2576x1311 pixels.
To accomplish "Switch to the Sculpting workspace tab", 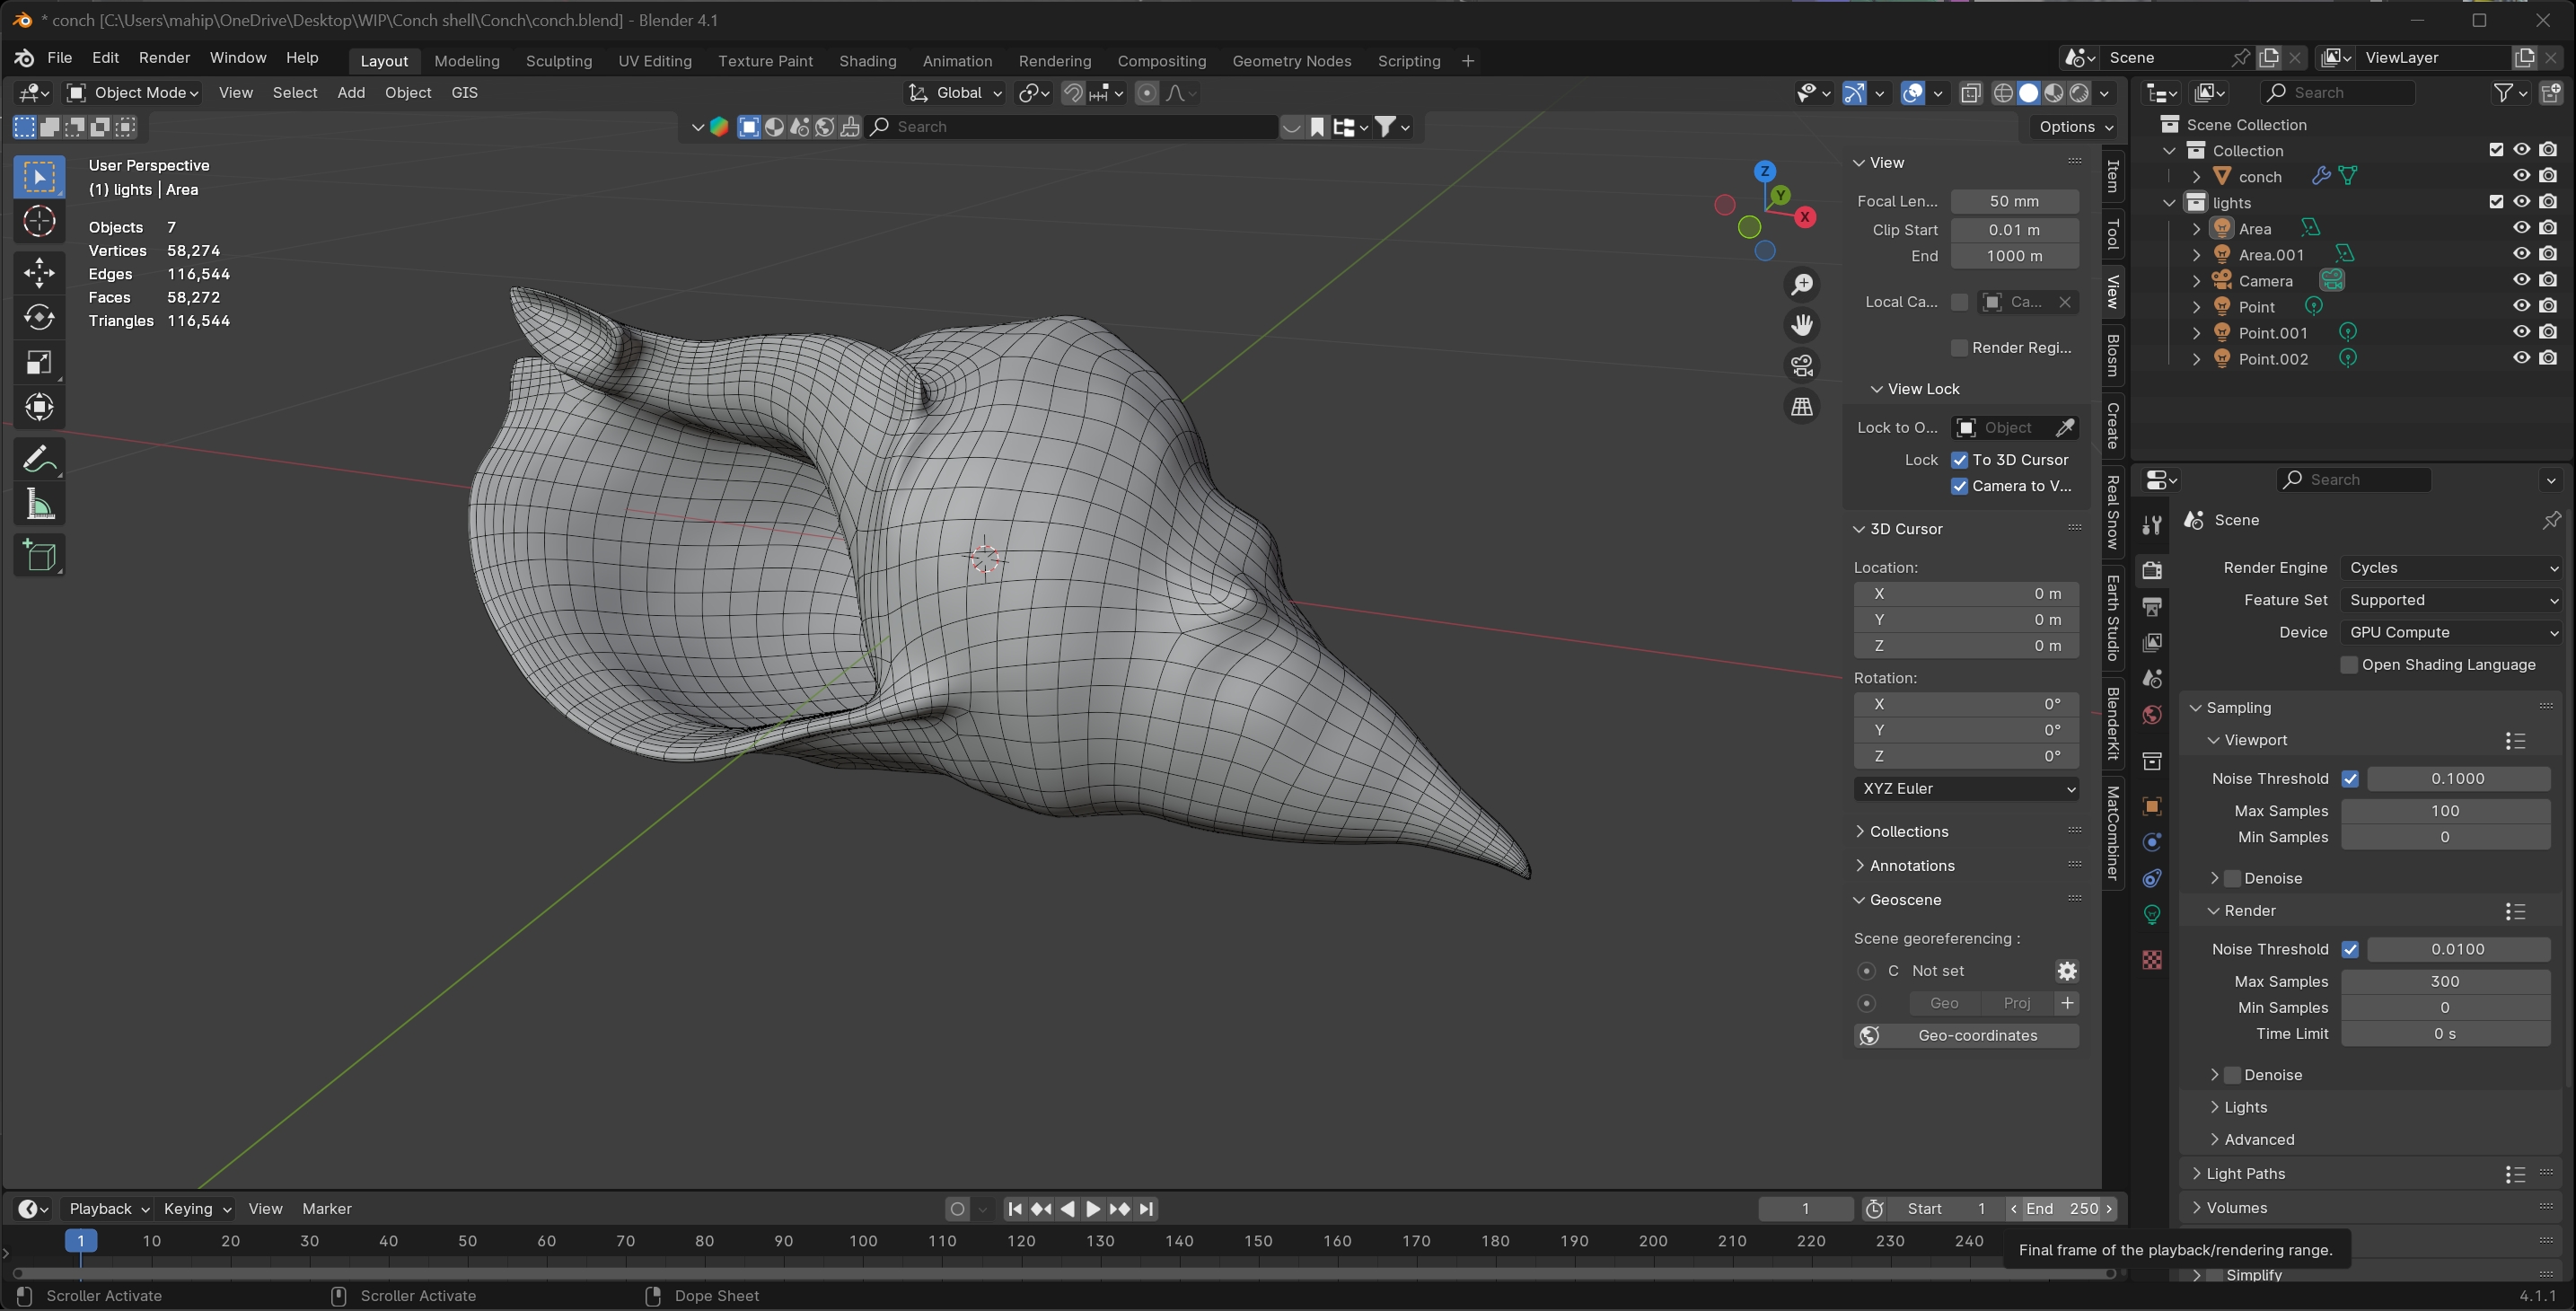I will (558, 61).
